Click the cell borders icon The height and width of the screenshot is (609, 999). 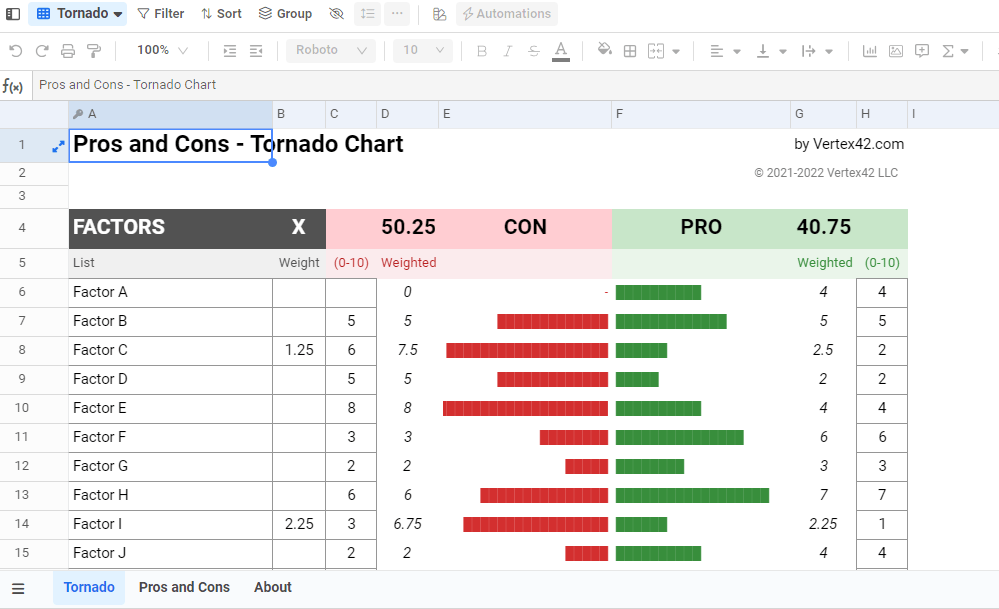tap(630, 51)
